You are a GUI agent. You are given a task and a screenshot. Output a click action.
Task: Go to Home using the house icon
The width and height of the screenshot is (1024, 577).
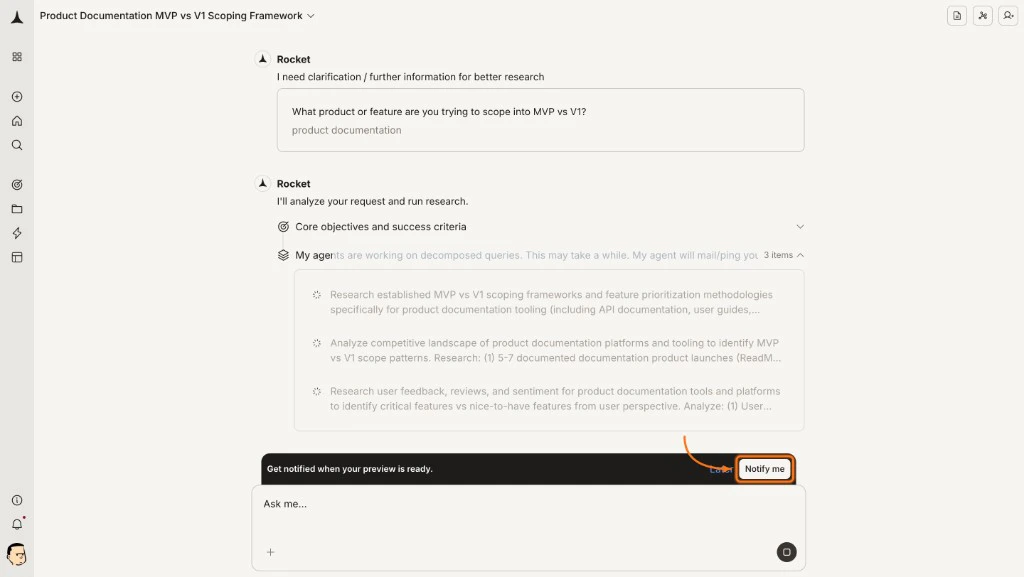[x=16, y=120]
